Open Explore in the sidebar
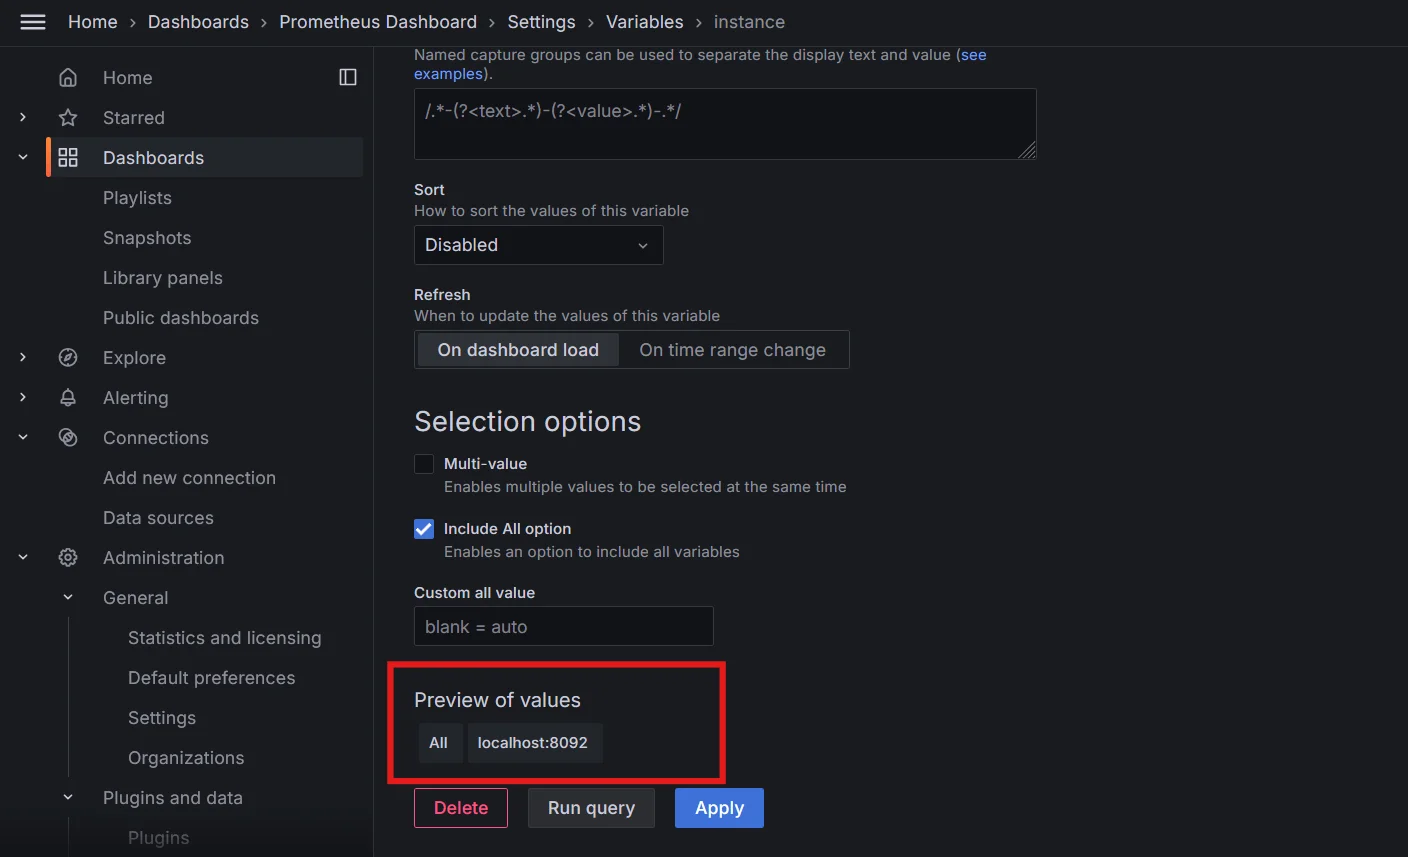1408x857 pixels. pos(134,358)
